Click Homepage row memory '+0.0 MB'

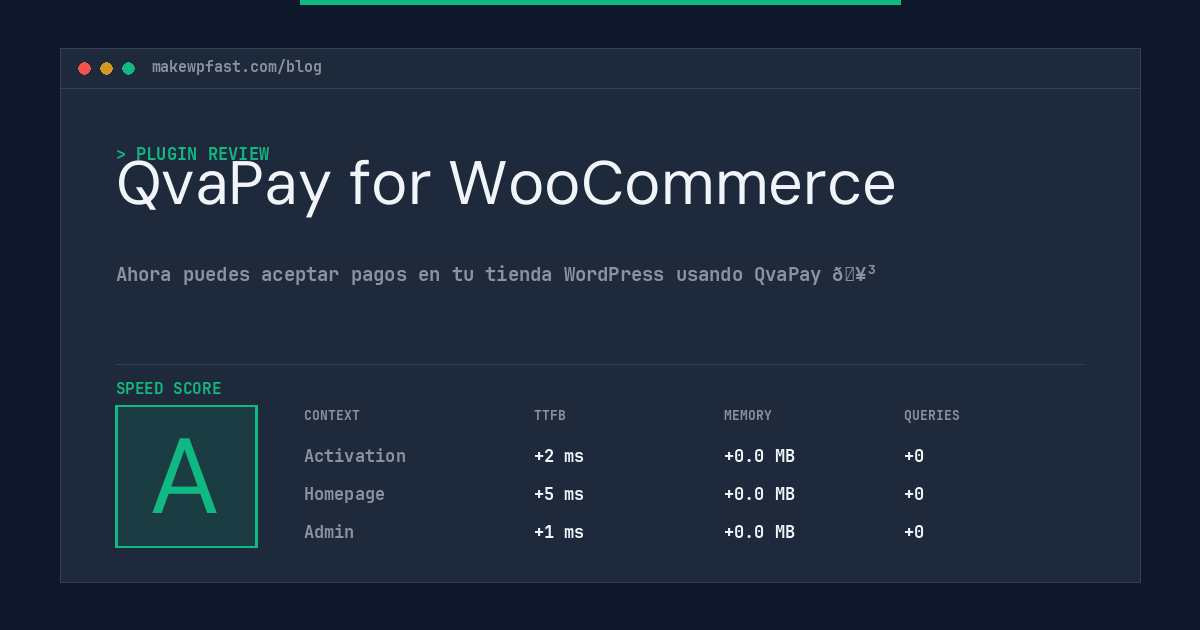pos(759,494)
